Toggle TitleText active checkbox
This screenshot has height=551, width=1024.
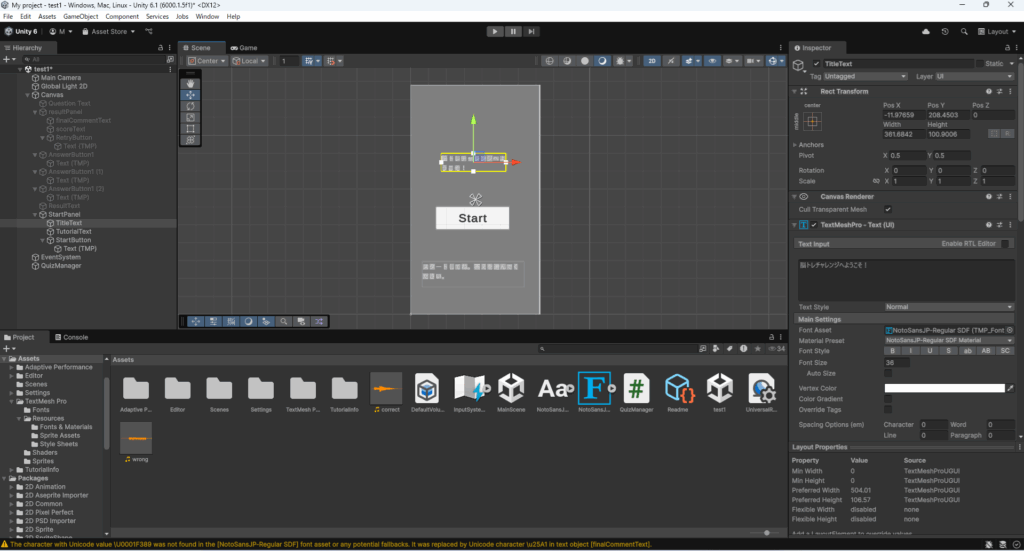(816, 64)
